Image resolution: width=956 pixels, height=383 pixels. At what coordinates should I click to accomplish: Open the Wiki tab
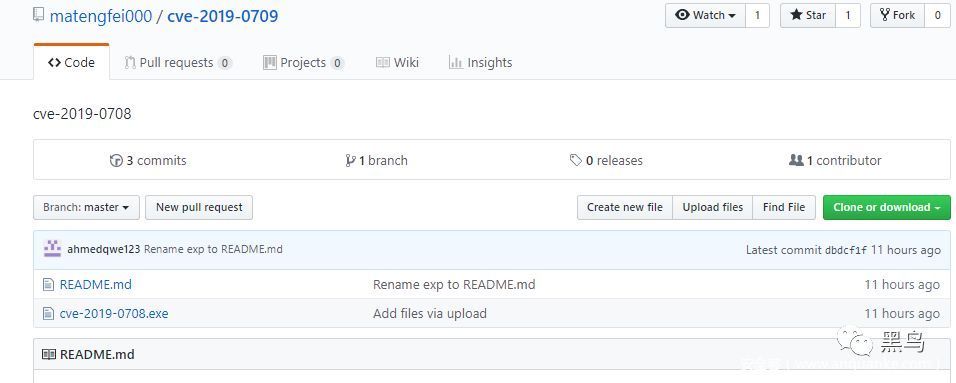coord(398,62)
